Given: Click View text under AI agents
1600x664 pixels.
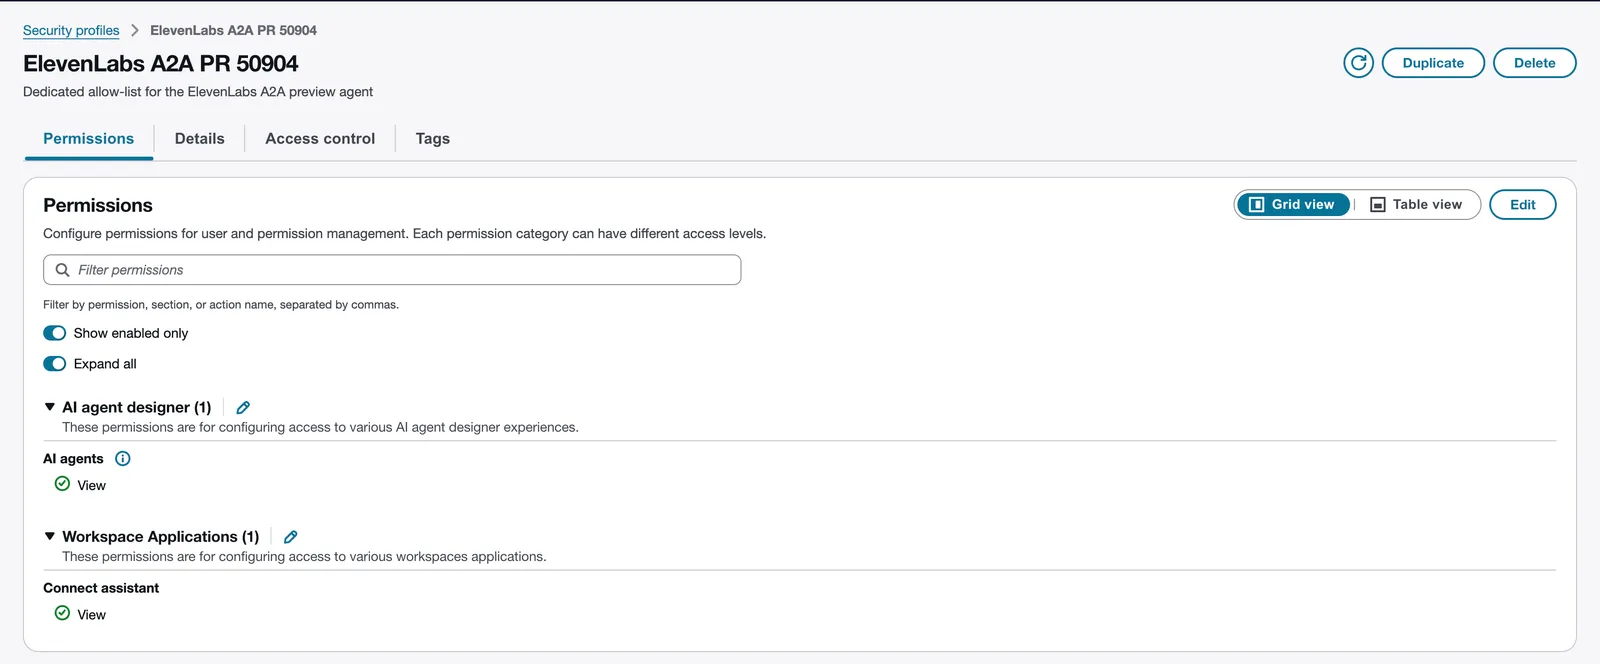Looking at the screenshot, I should [91, 485].
